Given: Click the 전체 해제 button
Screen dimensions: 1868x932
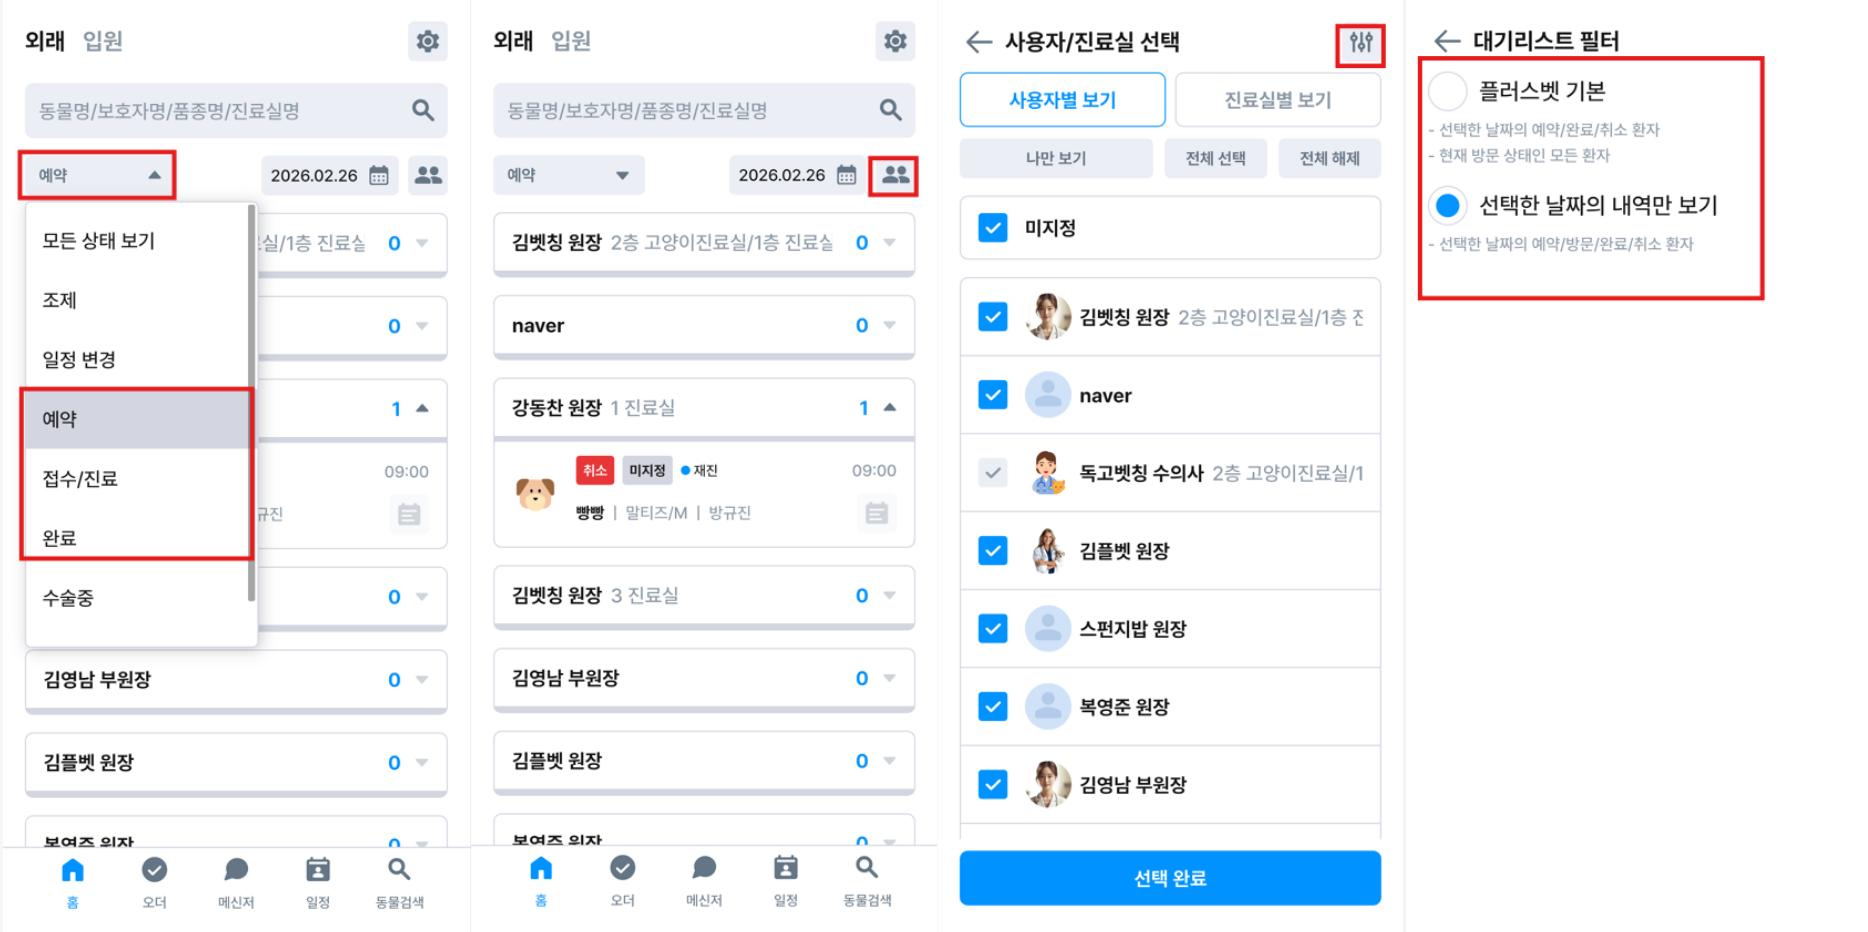Looking at the screenshot, I should pos(1329,158).
